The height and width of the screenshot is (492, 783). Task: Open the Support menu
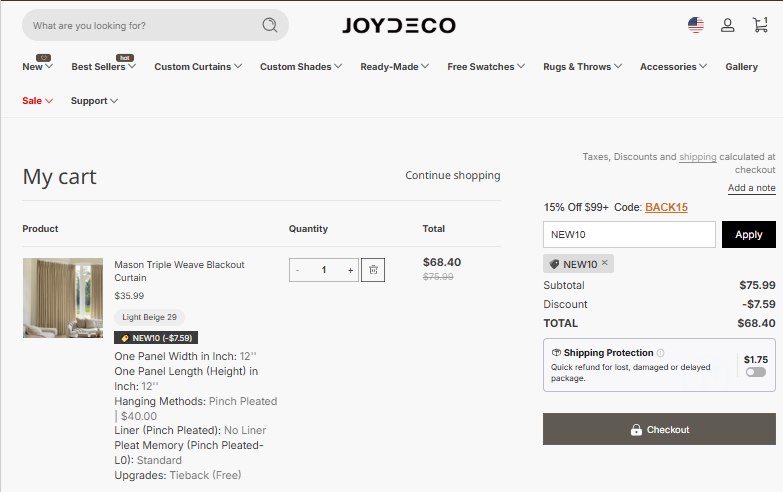pos(94,100)
